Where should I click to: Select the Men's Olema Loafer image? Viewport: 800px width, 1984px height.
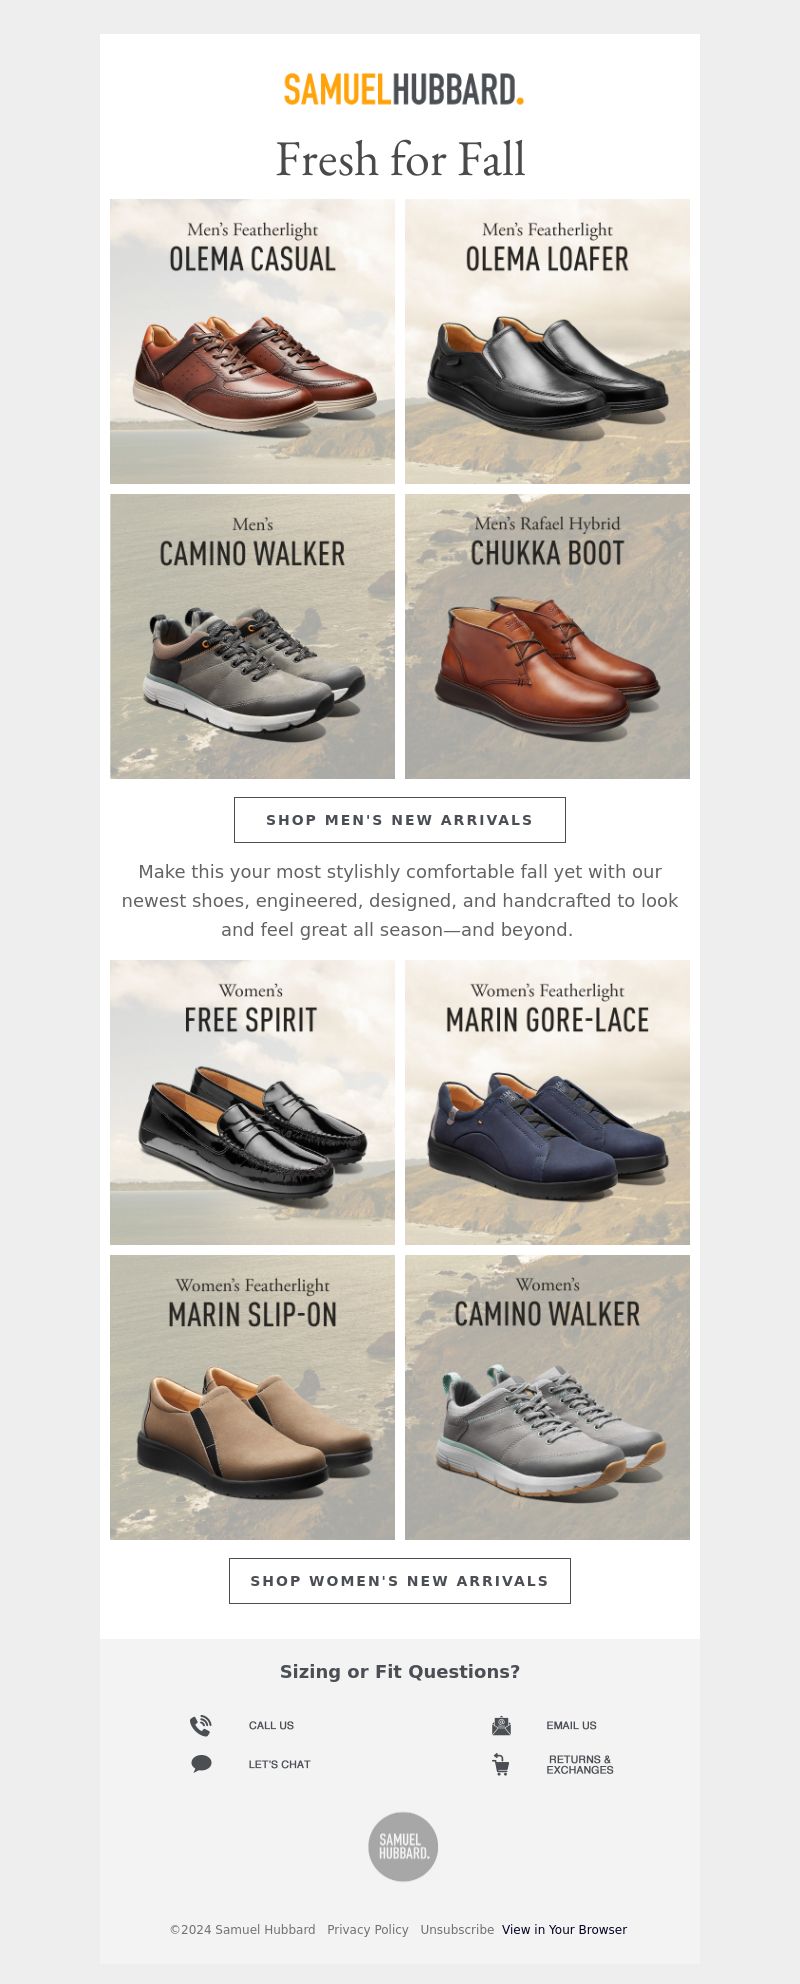(547, 341)
